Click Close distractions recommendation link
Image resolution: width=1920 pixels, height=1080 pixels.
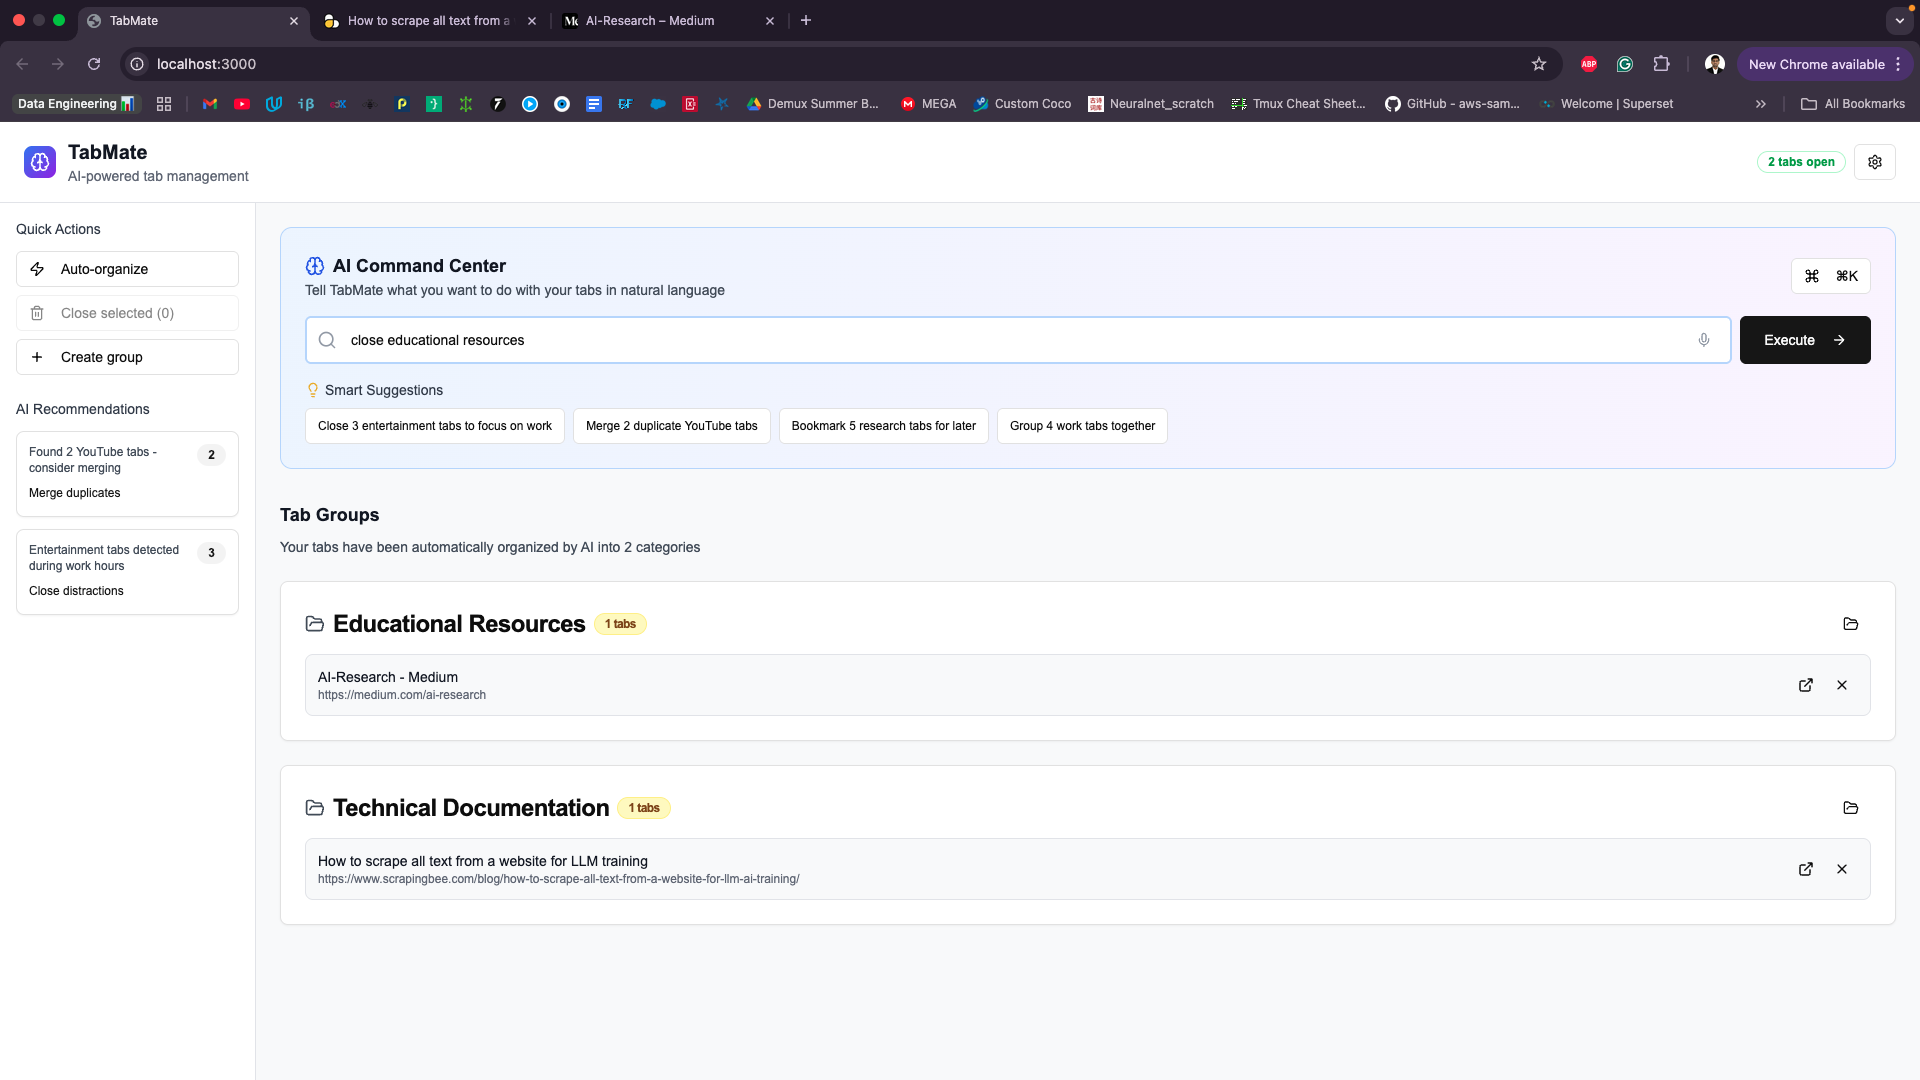click(77, 591)
